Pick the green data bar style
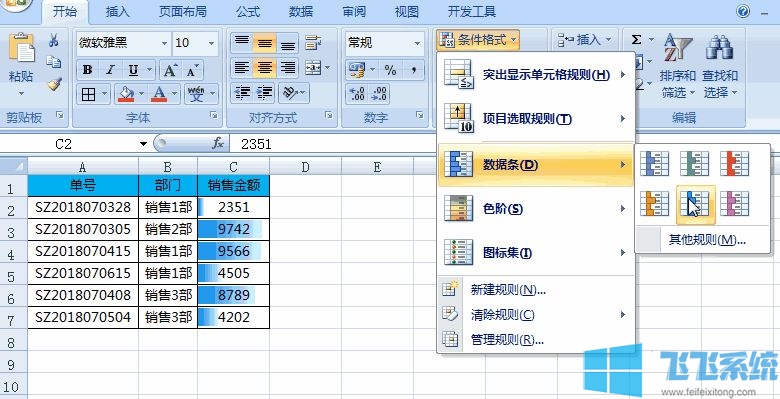 tap(695, 164)
